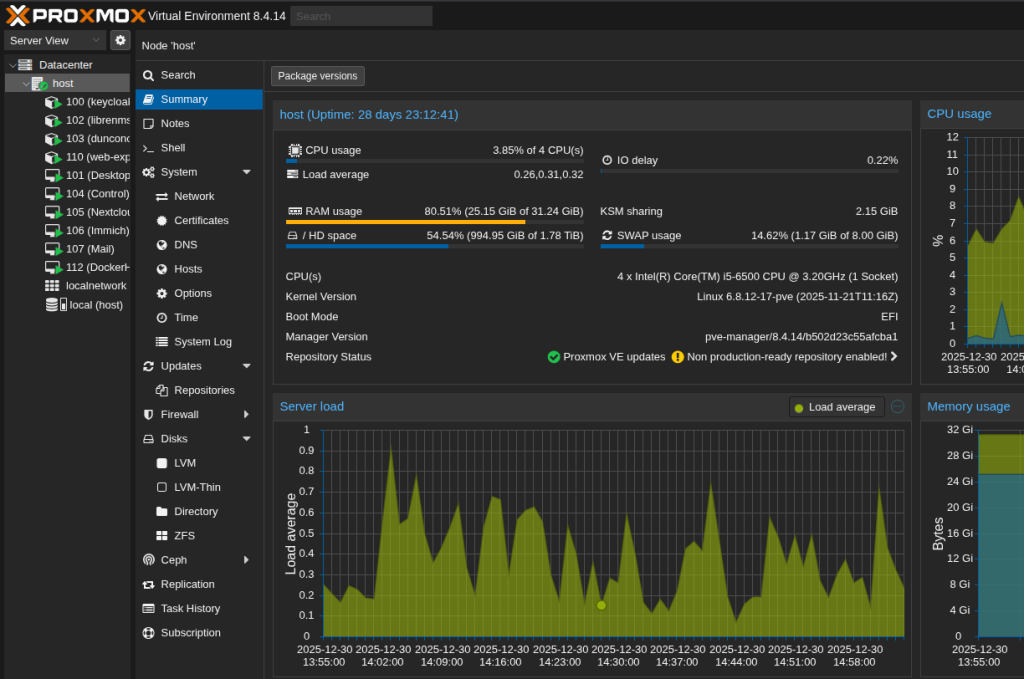Click the Certificates icon under System
Viewport: 1024px width, 679px height.
[162, 221]
